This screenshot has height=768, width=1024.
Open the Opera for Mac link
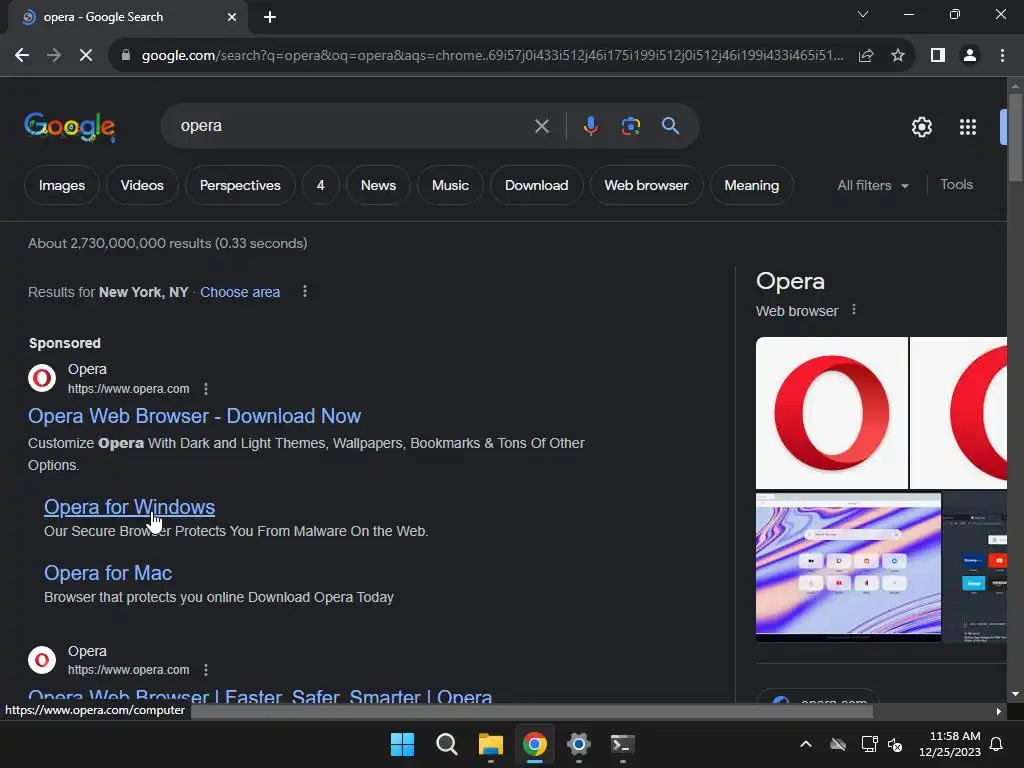point(108,573)
